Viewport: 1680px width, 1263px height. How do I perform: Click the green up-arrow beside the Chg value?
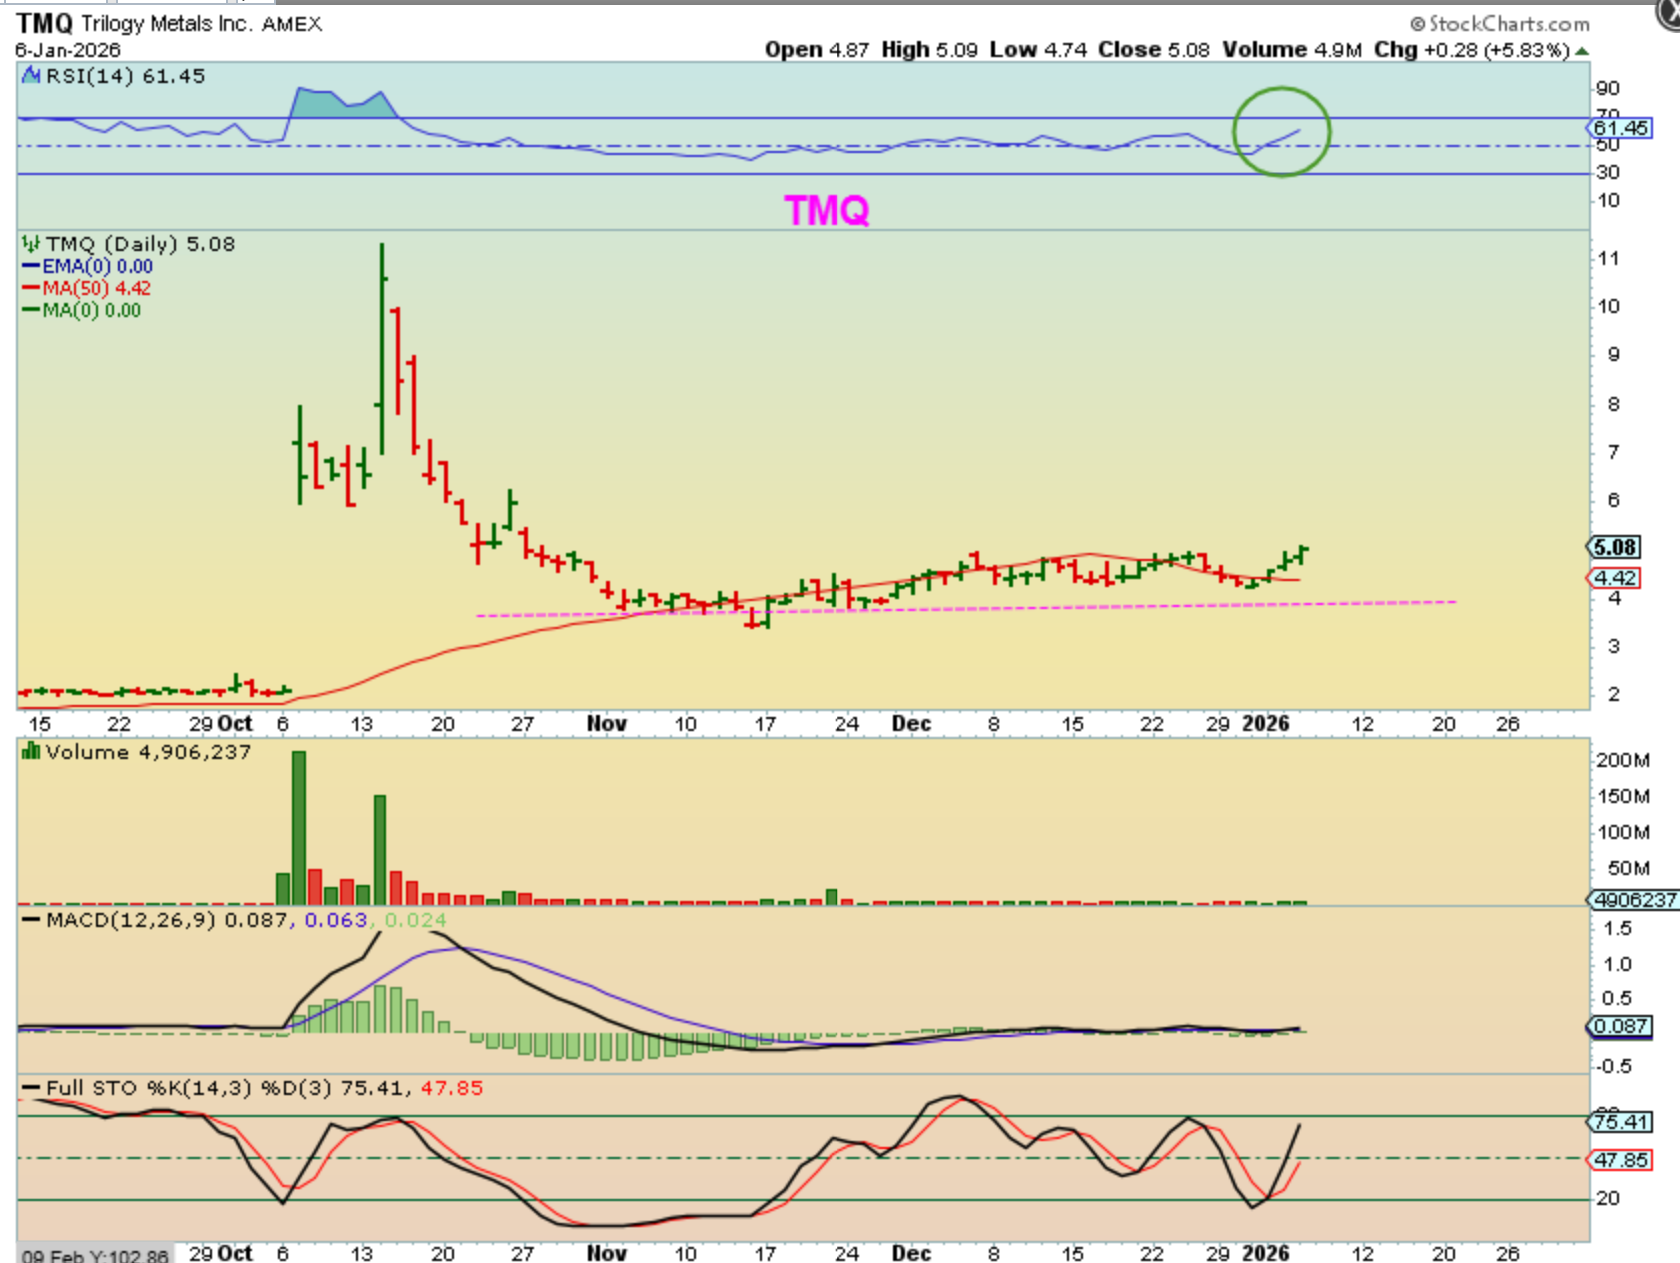click(1582, 50)
